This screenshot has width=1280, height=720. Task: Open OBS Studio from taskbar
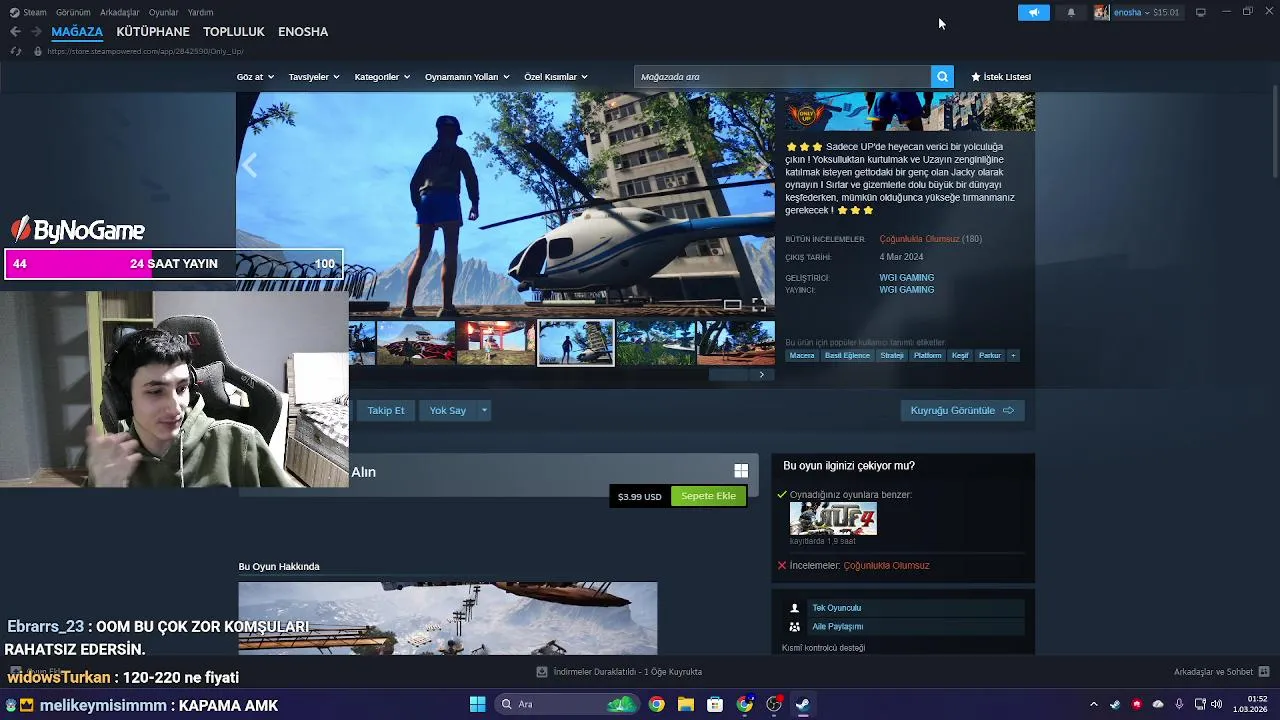point(774,704)
